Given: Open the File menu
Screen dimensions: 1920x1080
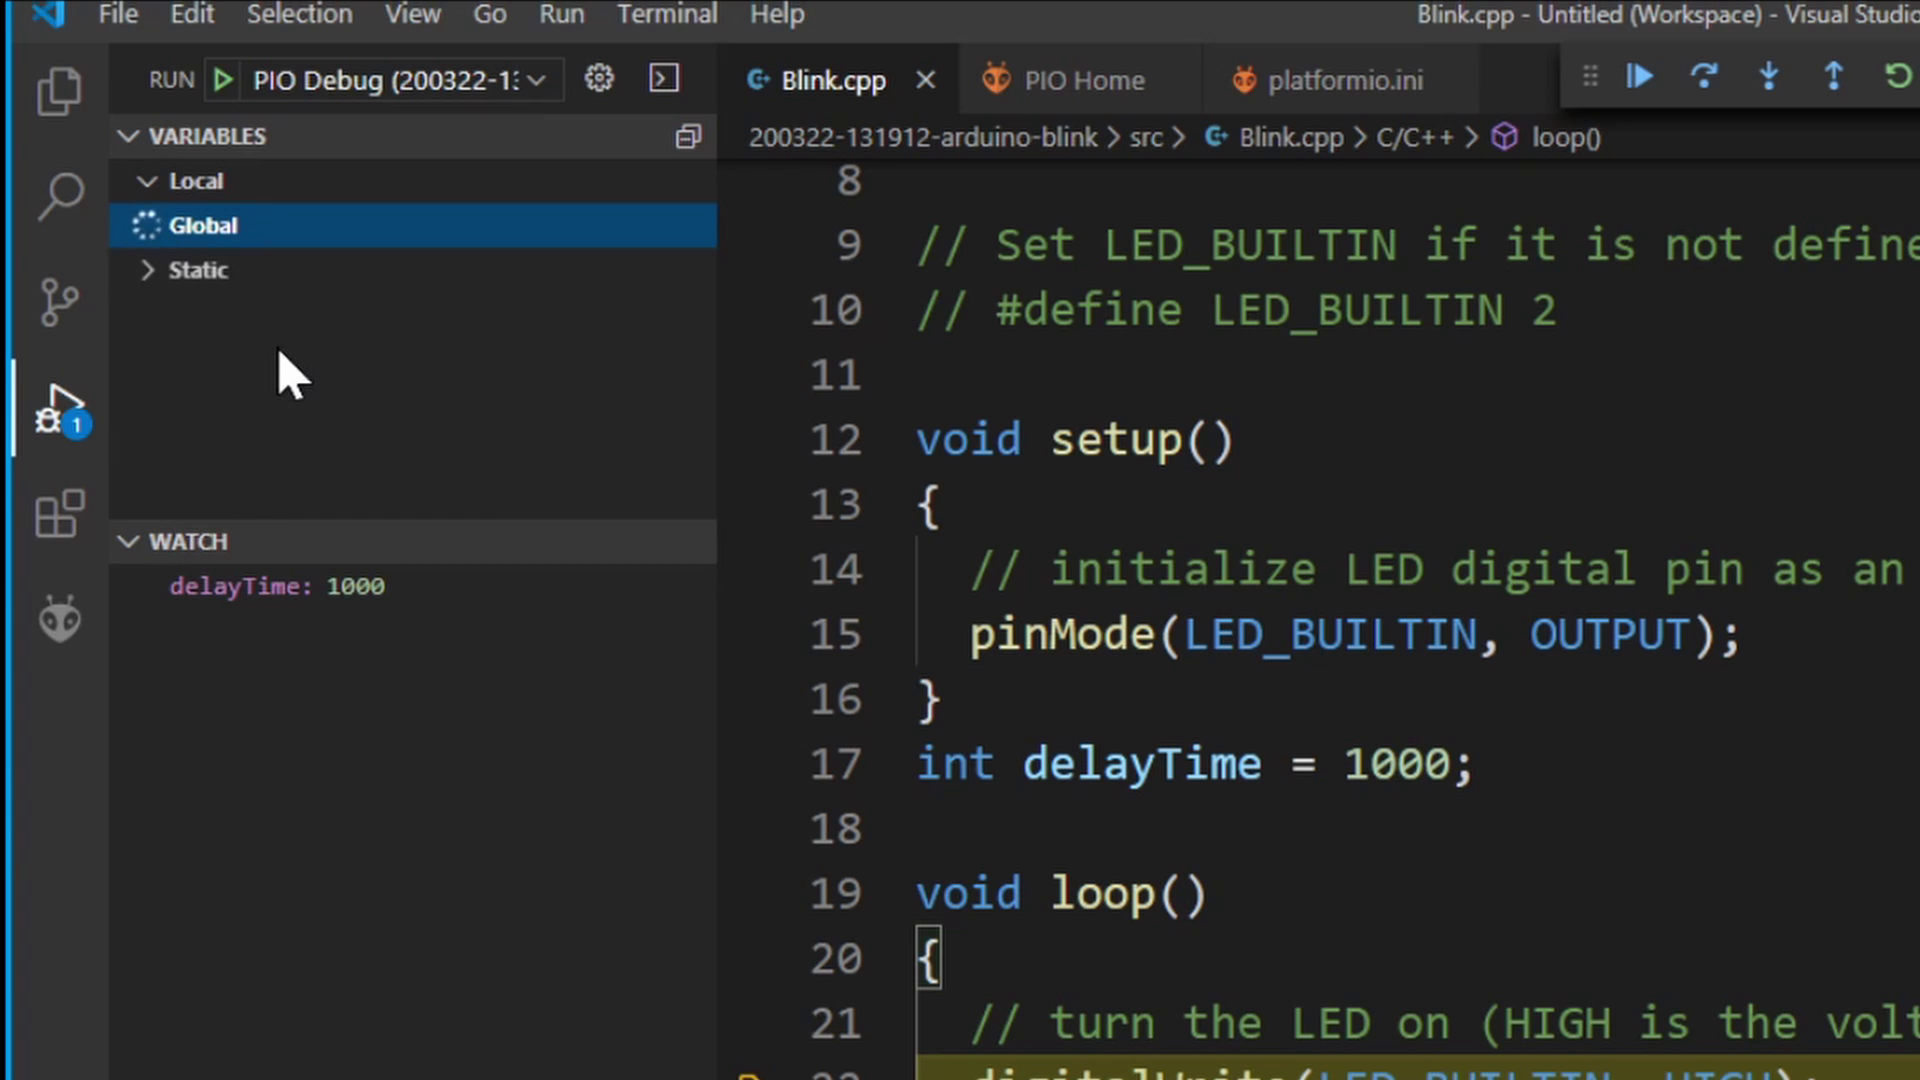Looking at the screenshot, I should click(118, 14).
